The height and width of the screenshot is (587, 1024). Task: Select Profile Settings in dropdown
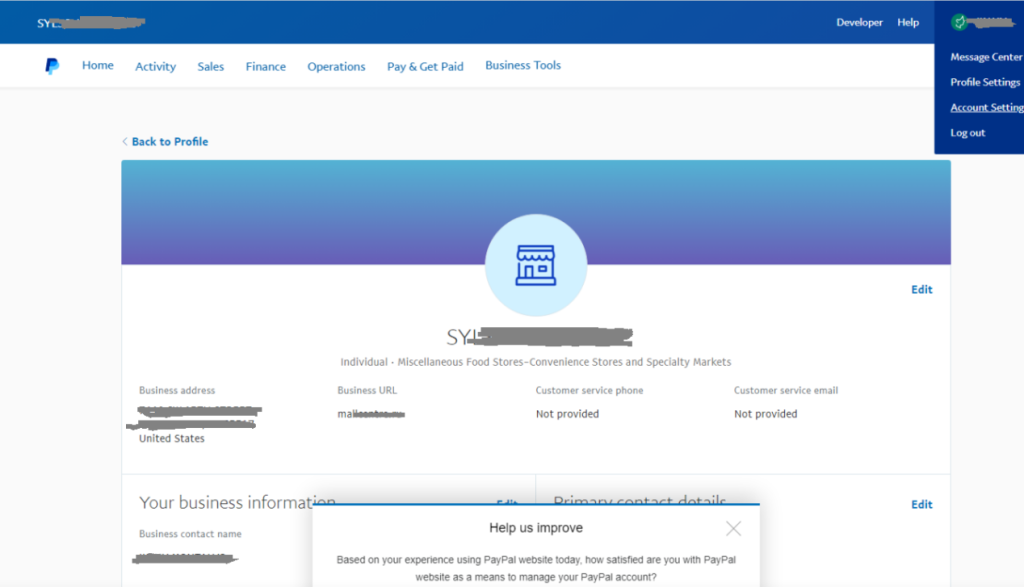tap(984, 82)
